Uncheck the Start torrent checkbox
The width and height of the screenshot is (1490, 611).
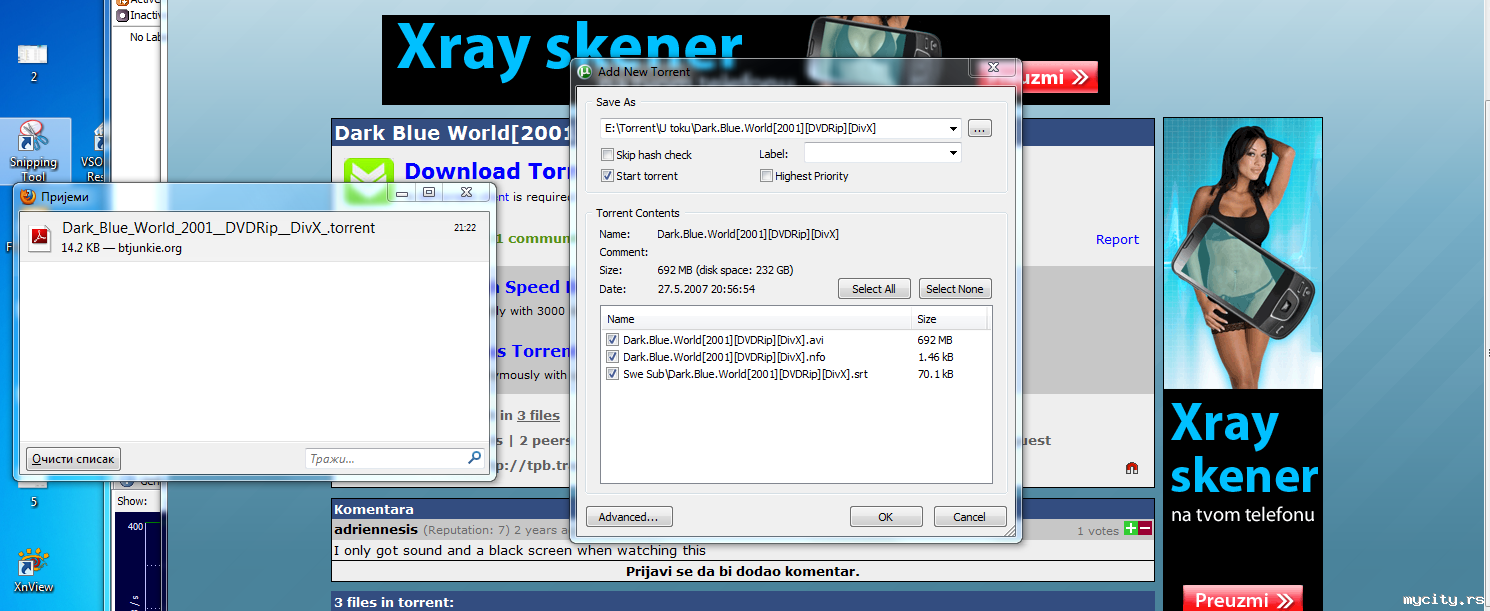[607, 176]
